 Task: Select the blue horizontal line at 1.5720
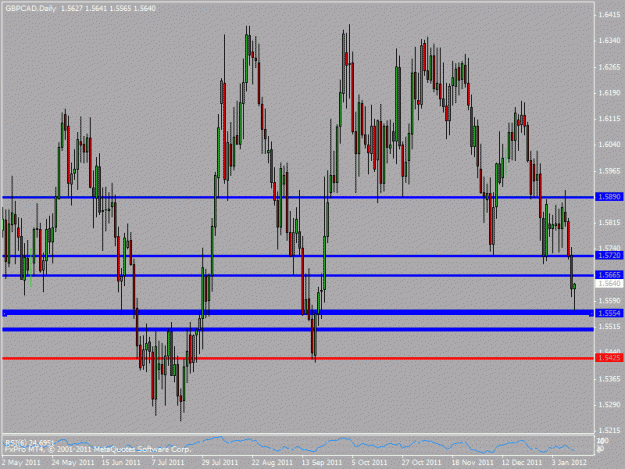(298, 256)
